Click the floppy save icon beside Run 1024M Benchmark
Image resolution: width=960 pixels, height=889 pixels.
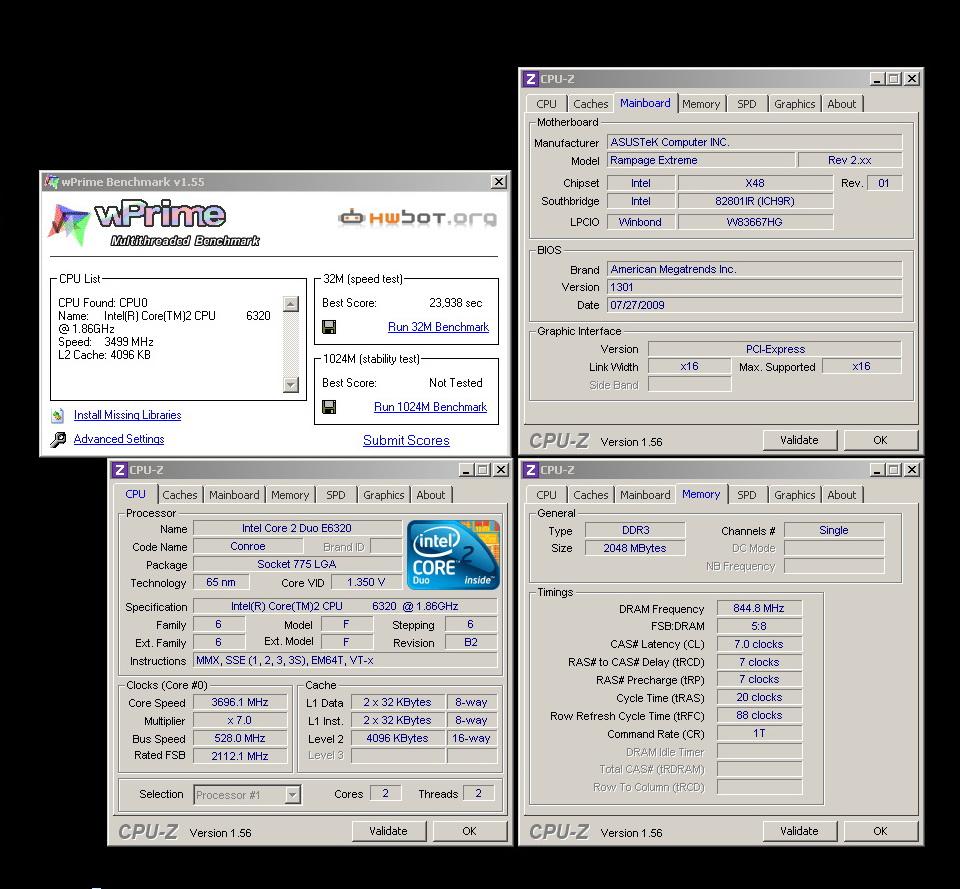[x=329, y=407]
